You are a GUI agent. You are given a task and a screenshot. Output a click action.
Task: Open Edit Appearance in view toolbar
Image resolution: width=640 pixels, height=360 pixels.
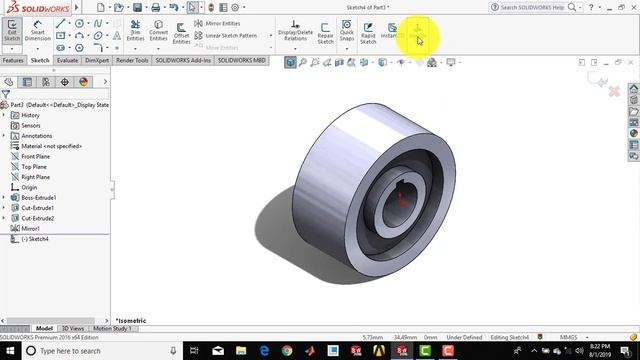[420, 62]
